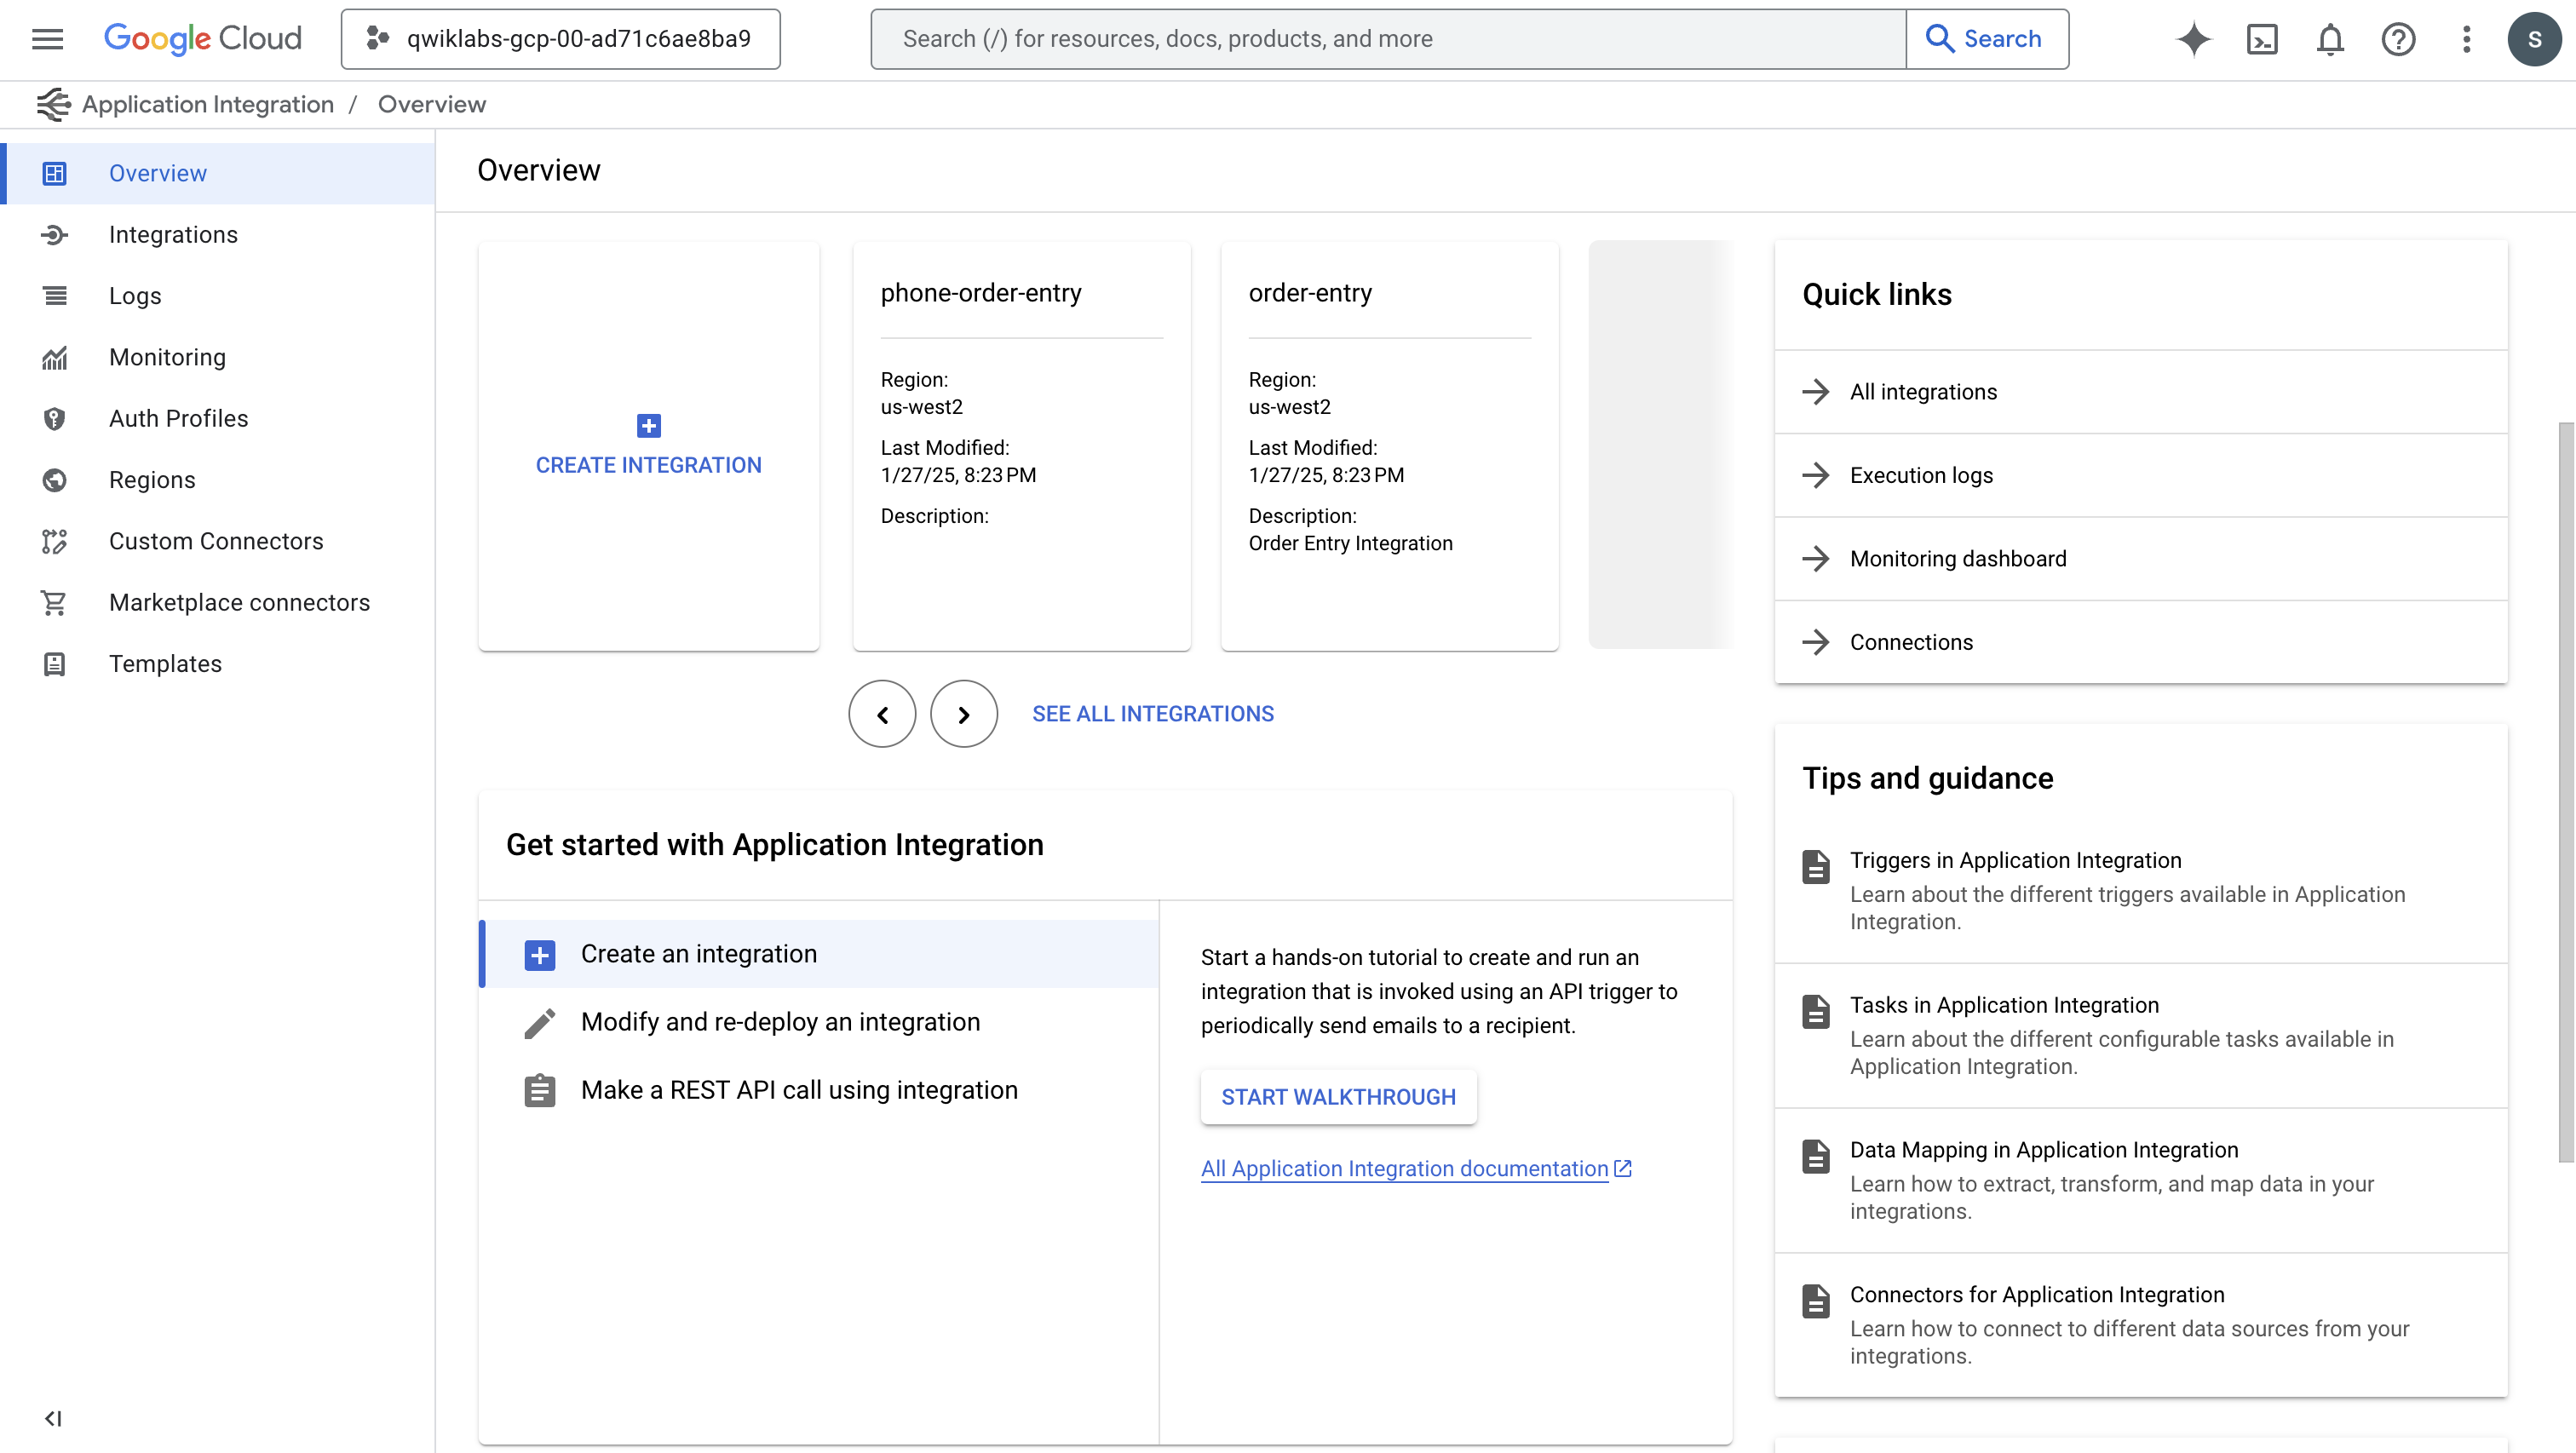The height and width of the screenshot is (1453, 2576).
Task: Open Marketplace connectors
Action: 239,602
